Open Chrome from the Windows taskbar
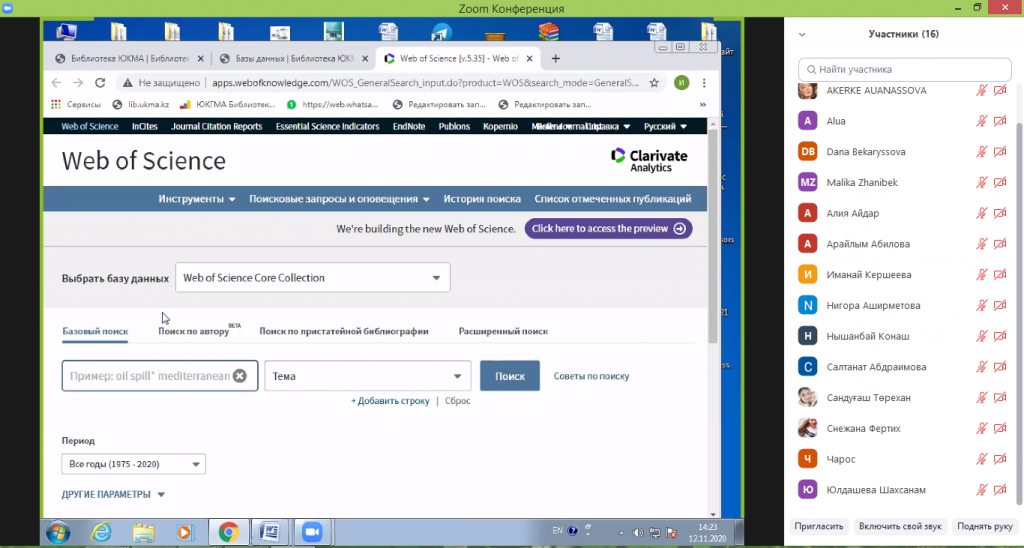 pyautogui.click(x=228, y=532)
